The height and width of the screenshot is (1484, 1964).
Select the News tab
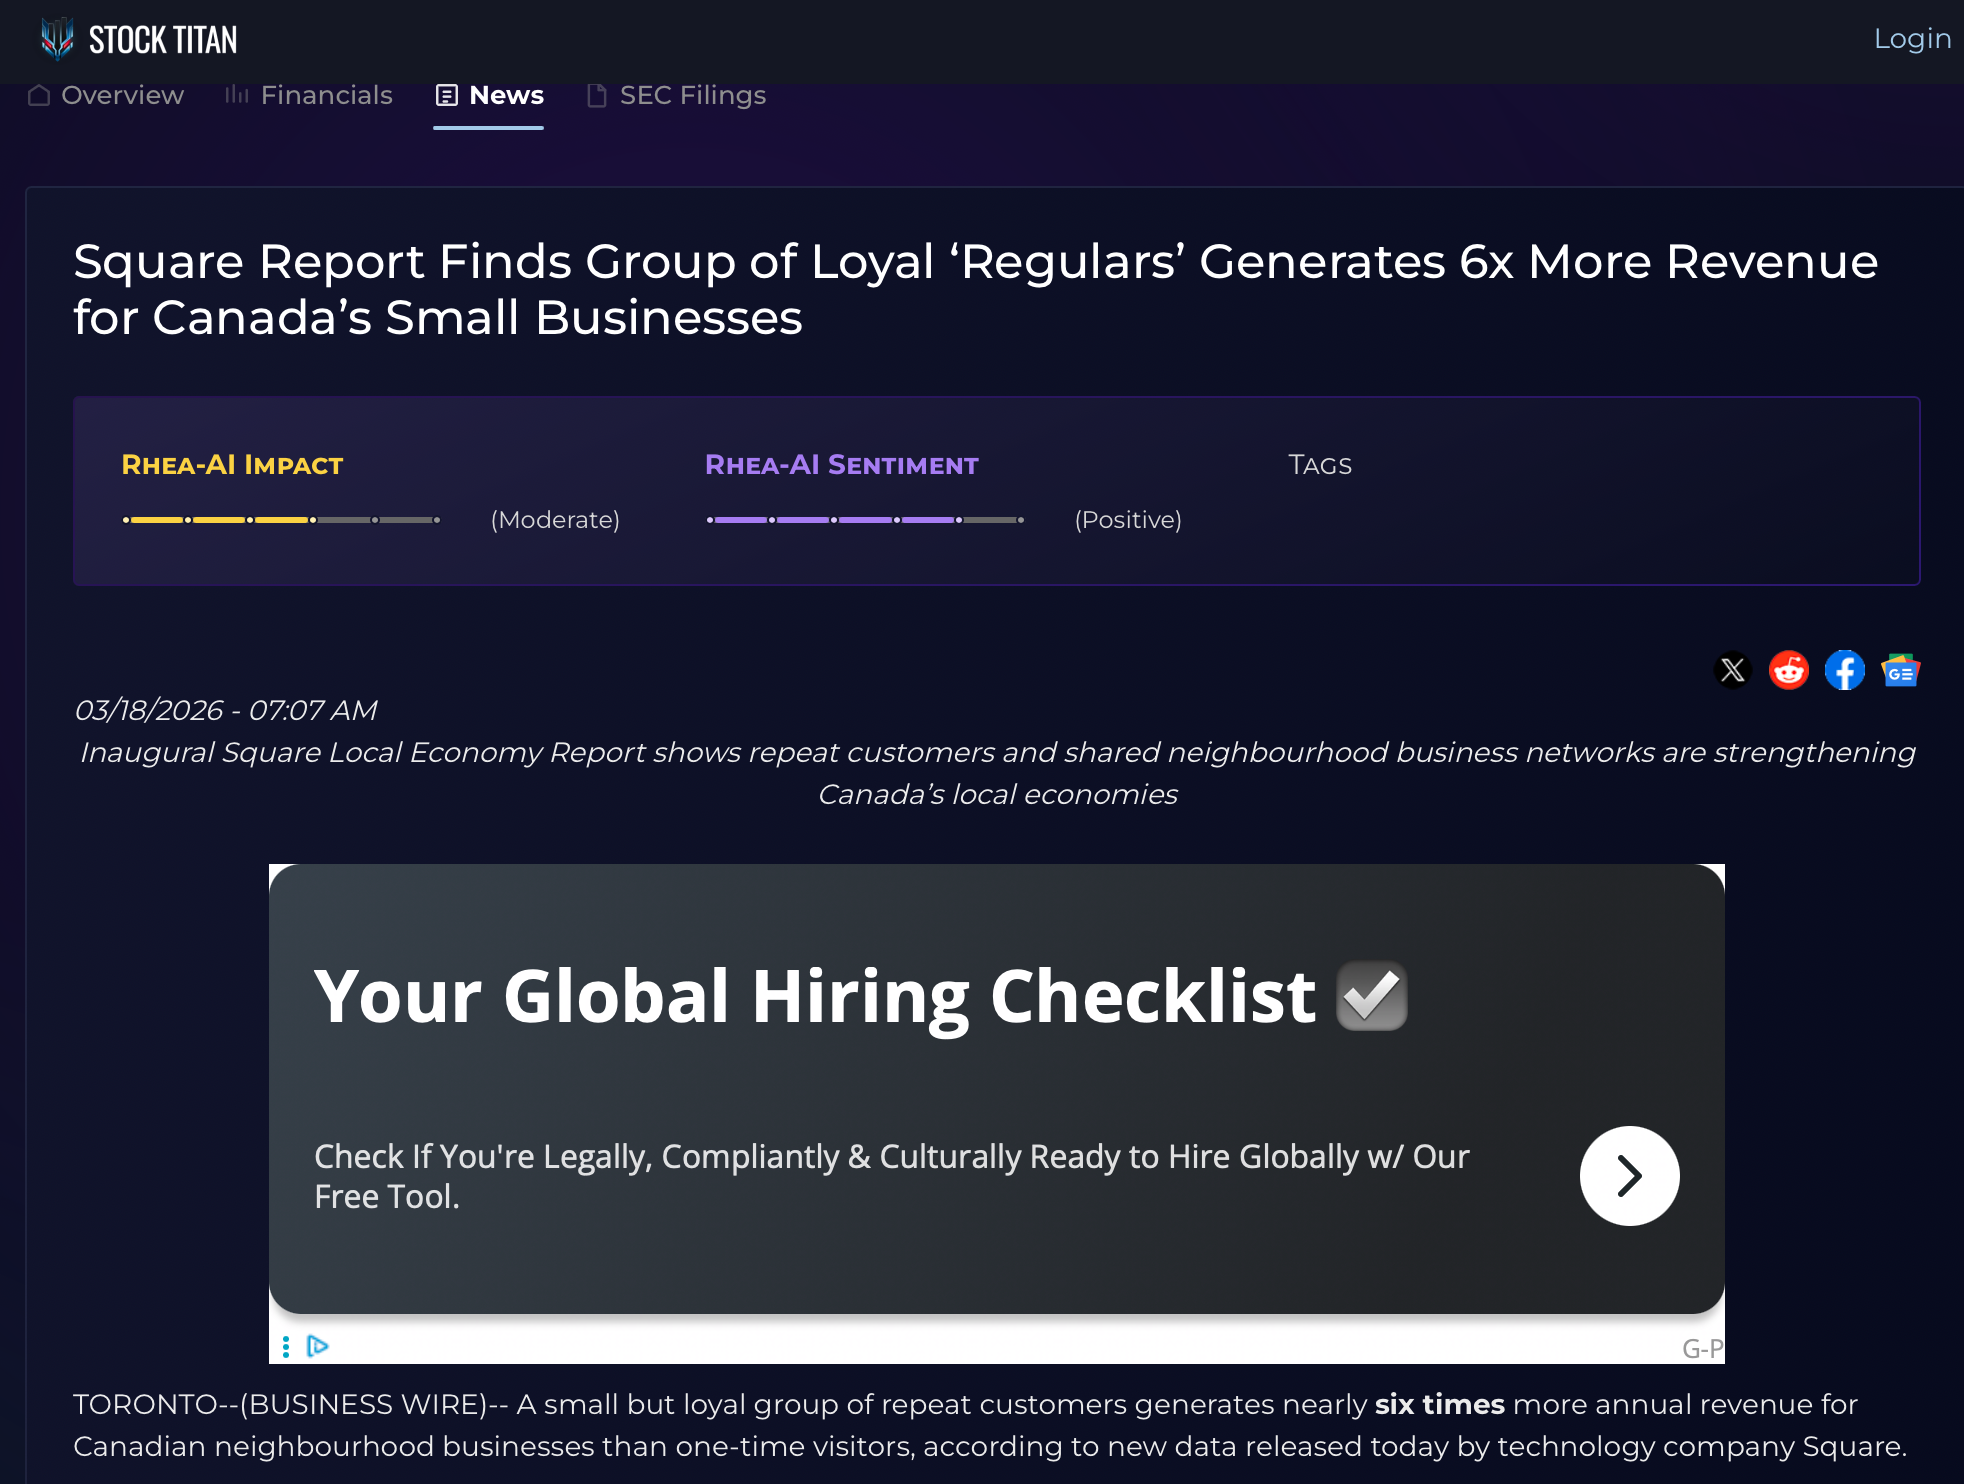click(x=489, y=95)
